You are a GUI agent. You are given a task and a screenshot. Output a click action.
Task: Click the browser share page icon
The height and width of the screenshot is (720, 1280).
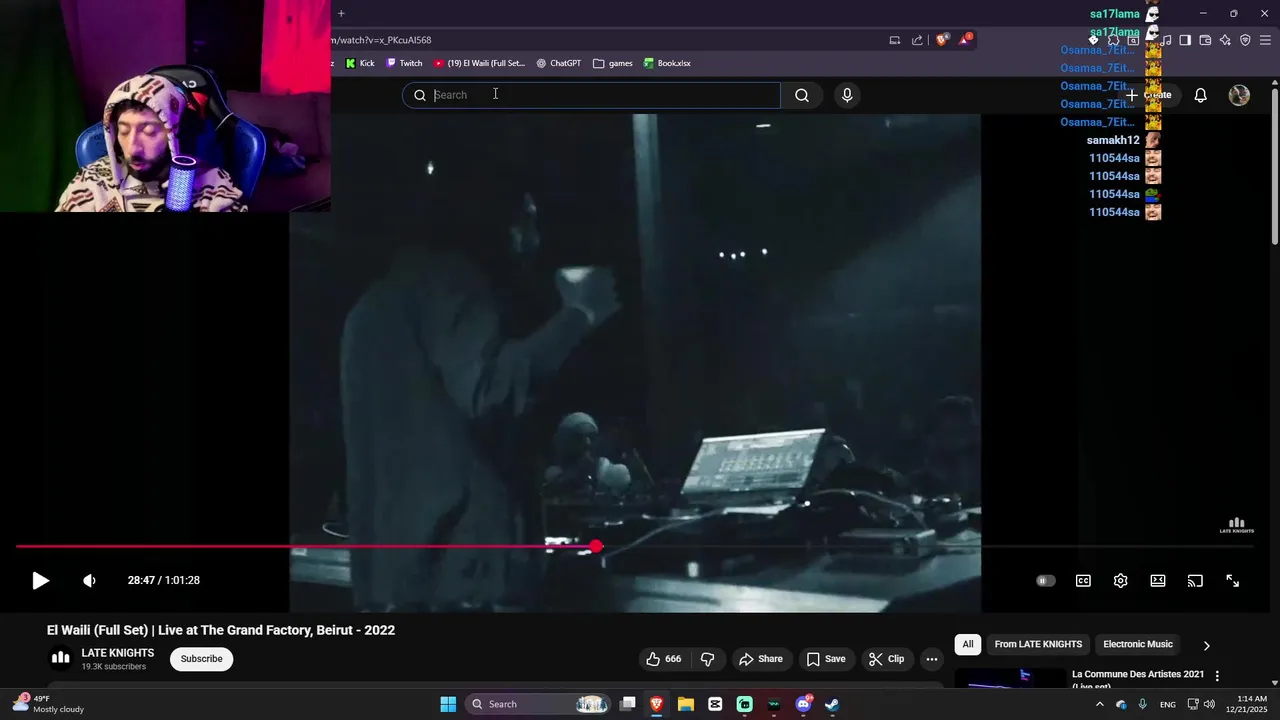coord(917,40)
